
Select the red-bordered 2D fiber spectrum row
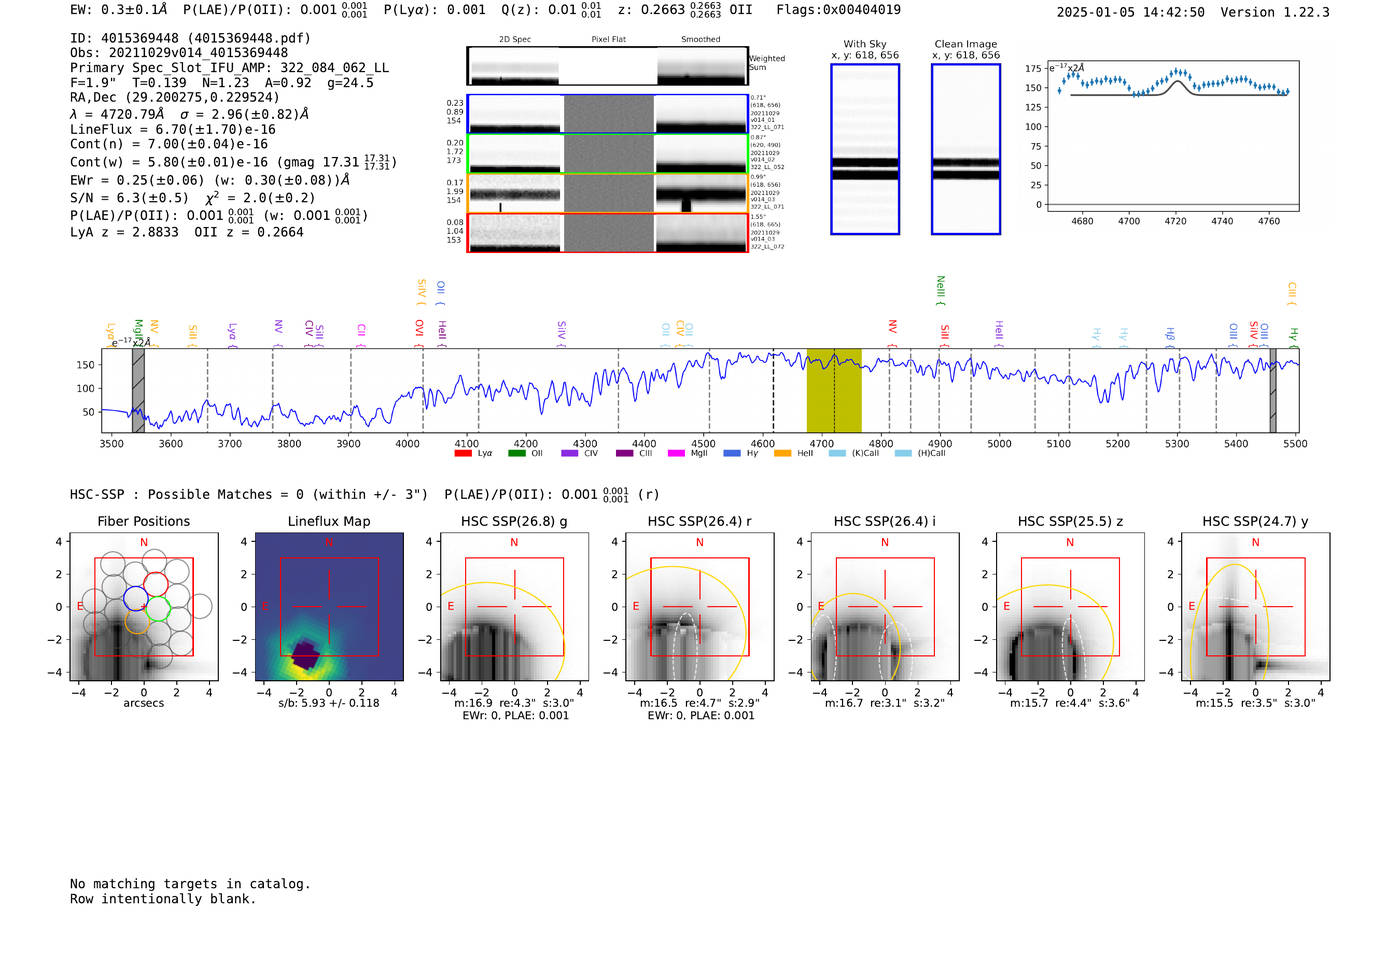pyautogui.click(x=607, y=232)
